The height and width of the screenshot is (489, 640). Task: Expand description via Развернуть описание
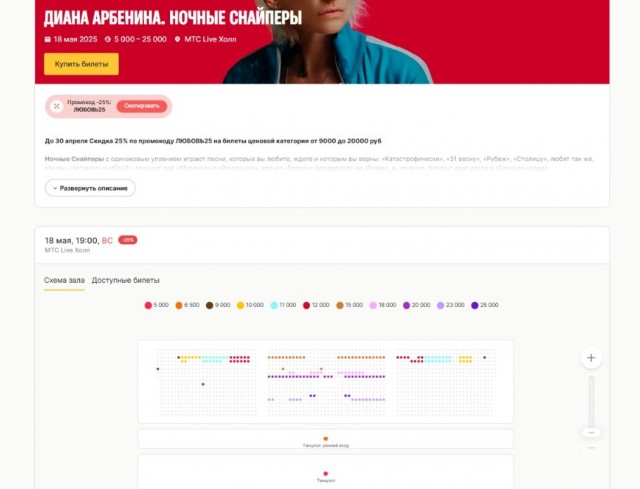coord(90,188)
